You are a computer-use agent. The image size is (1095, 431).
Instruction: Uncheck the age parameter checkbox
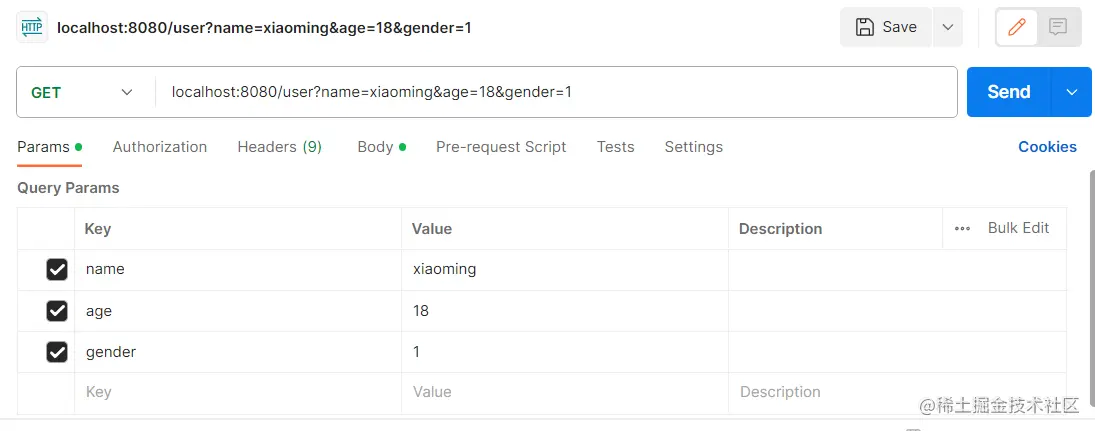[57, 311]
